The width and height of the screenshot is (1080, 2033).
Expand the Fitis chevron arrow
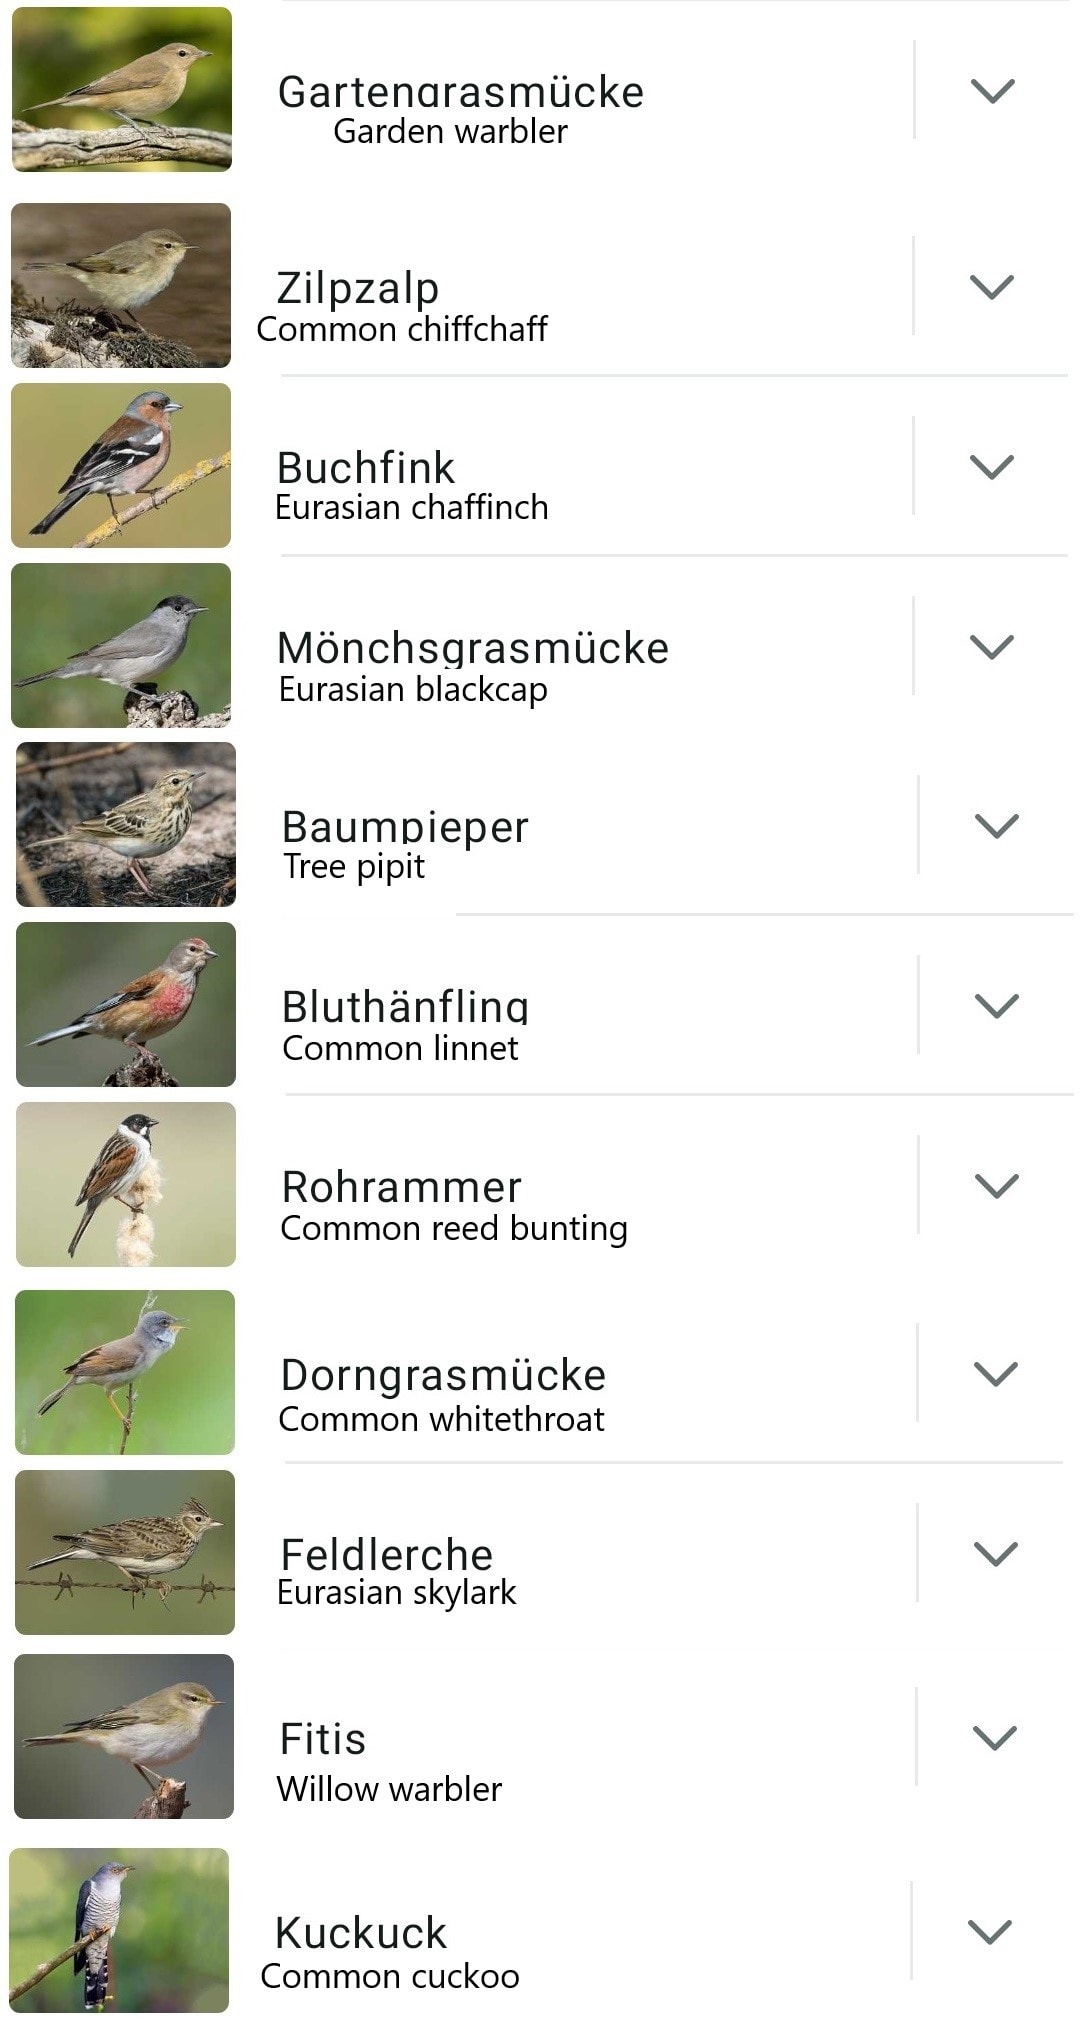tap(994, 1738)
